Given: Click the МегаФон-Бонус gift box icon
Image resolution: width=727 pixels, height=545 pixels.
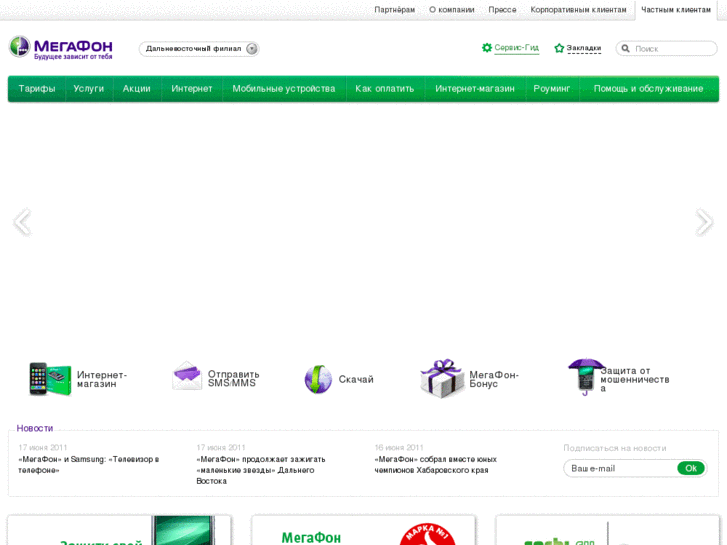Looking at the screenshot, I should (x=442, y=378).
